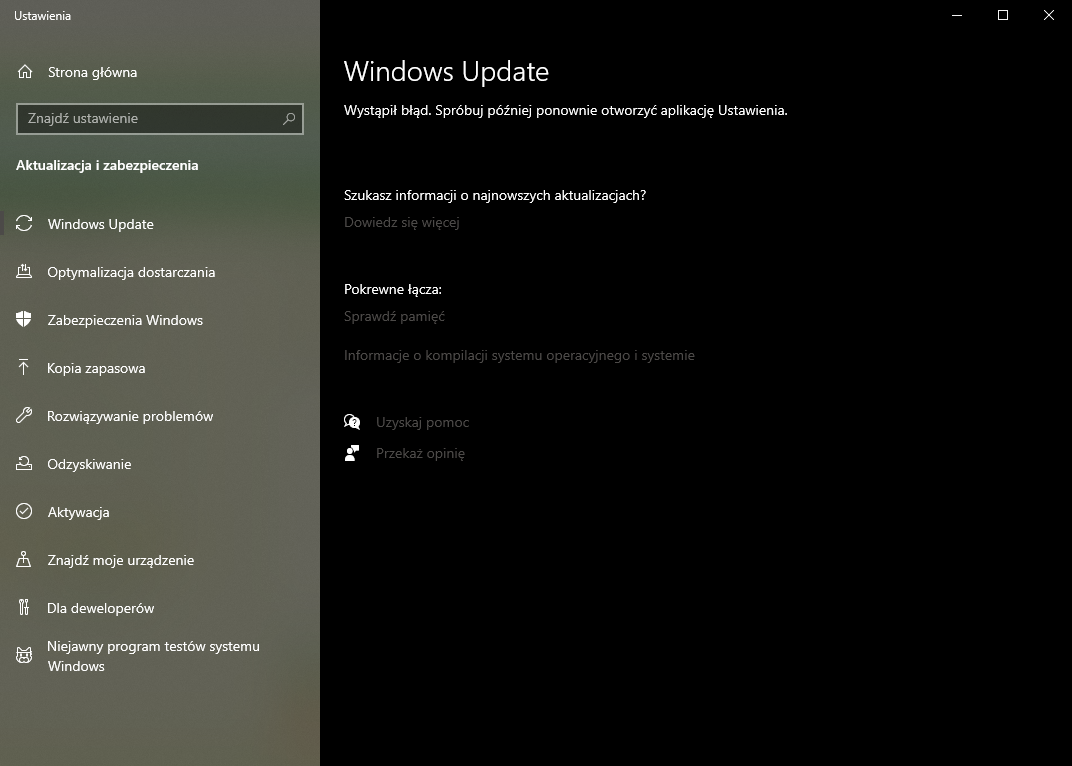
Task: Click the Uzyskaj pomoc chat bubble icon
Action: (352, 422)
